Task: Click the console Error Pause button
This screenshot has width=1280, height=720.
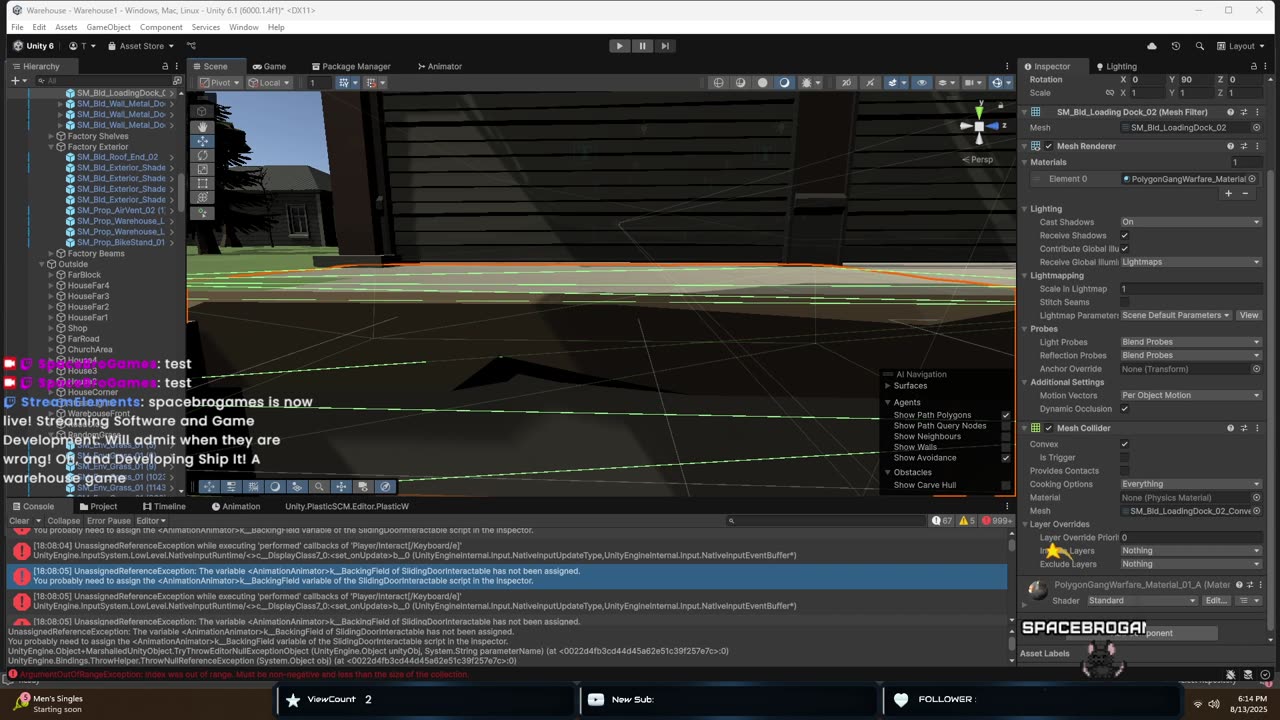Action: [108, 521]
